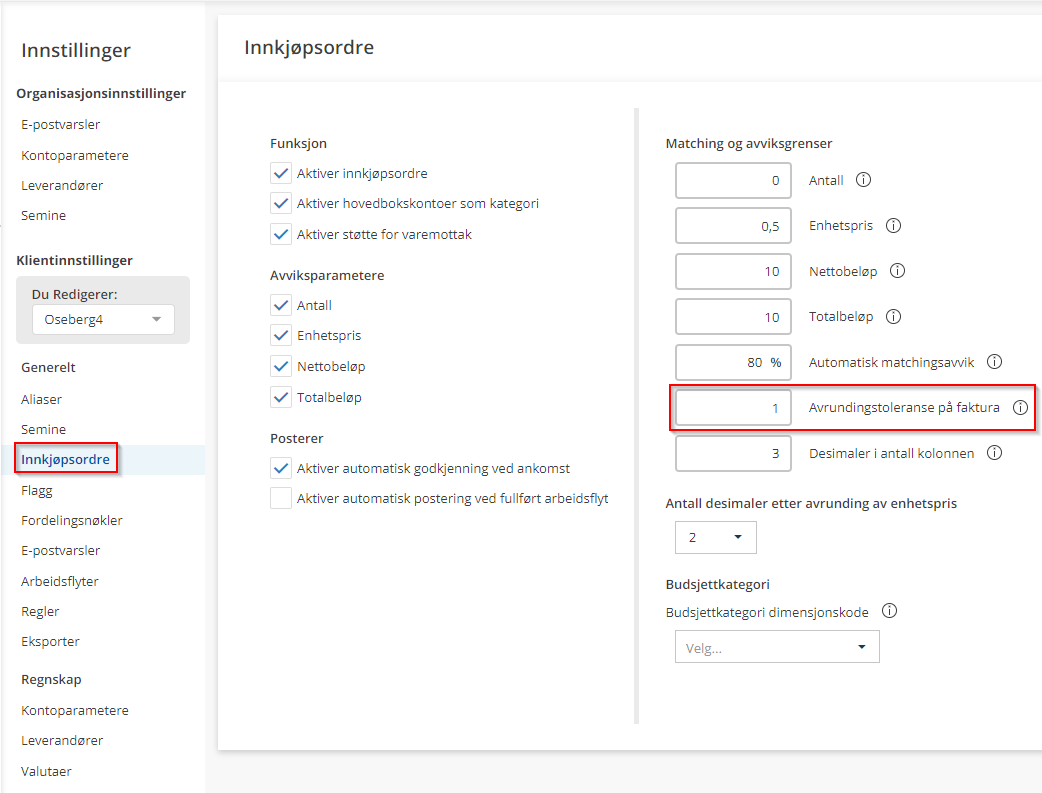1042x793 pixels.
Task: Click info icon for Avrundingstoleranse på faktura
Action: (1020, 408)
